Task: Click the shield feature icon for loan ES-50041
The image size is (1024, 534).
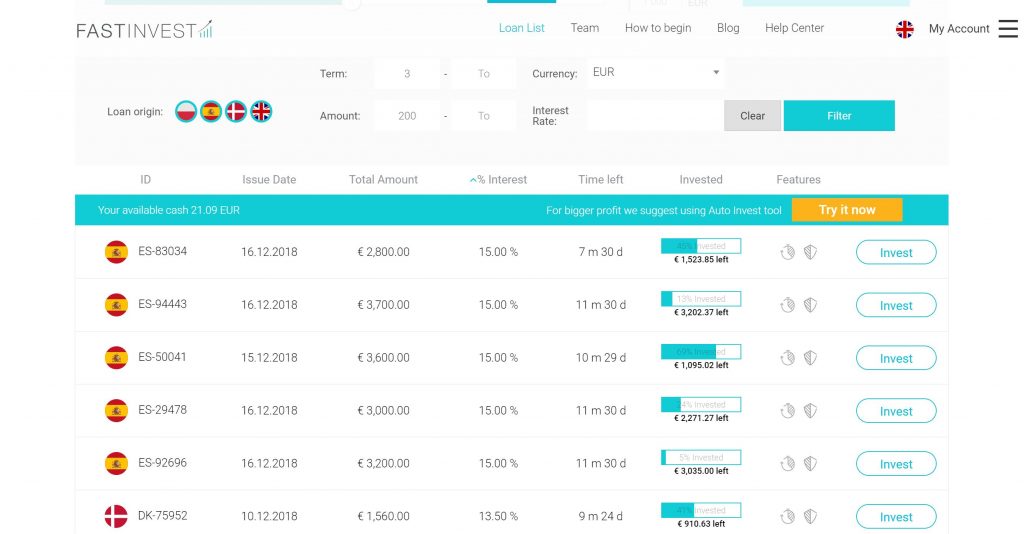Action: click(810, 358)
